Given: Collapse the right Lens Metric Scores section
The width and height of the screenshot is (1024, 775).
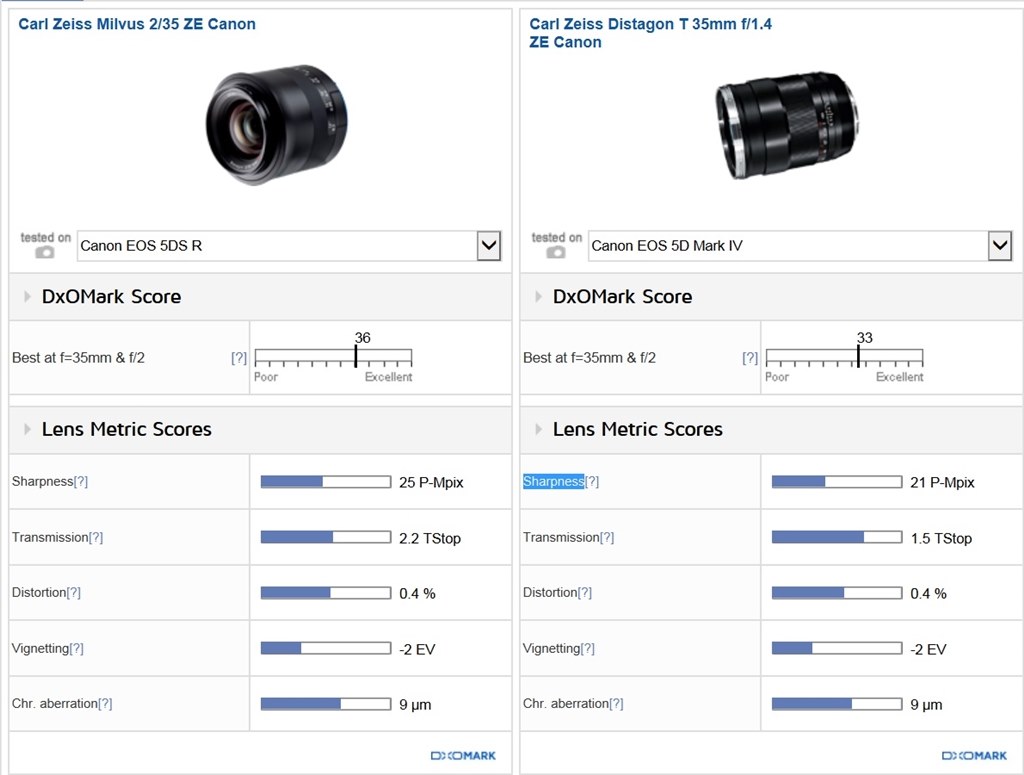Looking at the screenshot, I should 538,429.
